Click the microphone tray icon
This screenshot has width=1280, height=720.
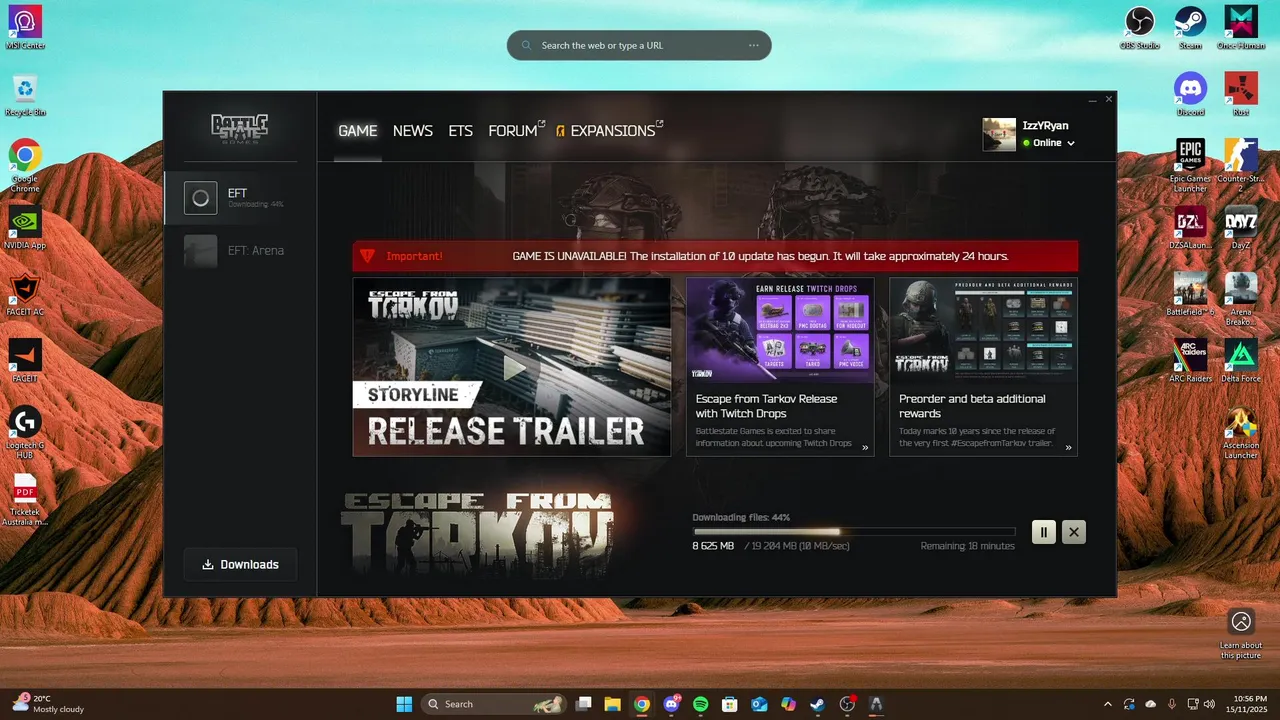[x=1171, y=704]
